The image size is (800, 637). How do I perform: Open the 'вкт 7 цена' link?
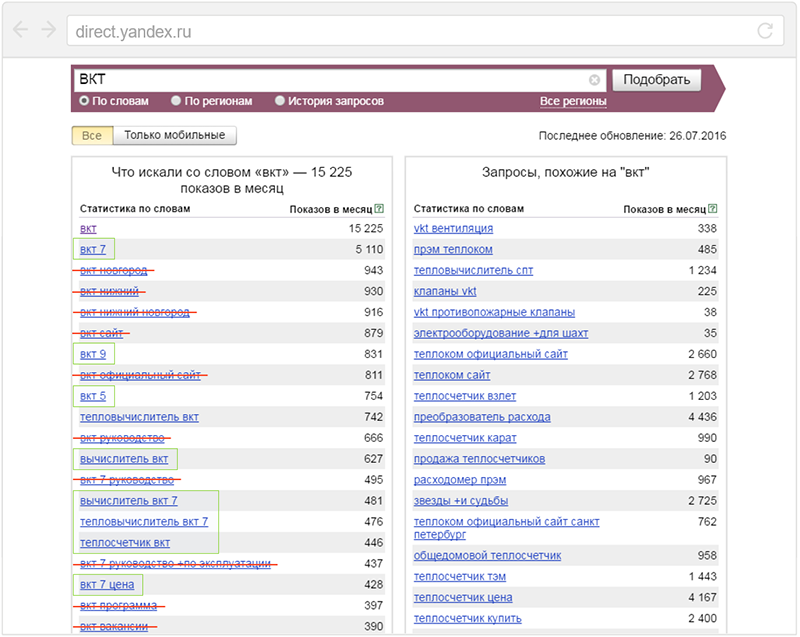107,584
